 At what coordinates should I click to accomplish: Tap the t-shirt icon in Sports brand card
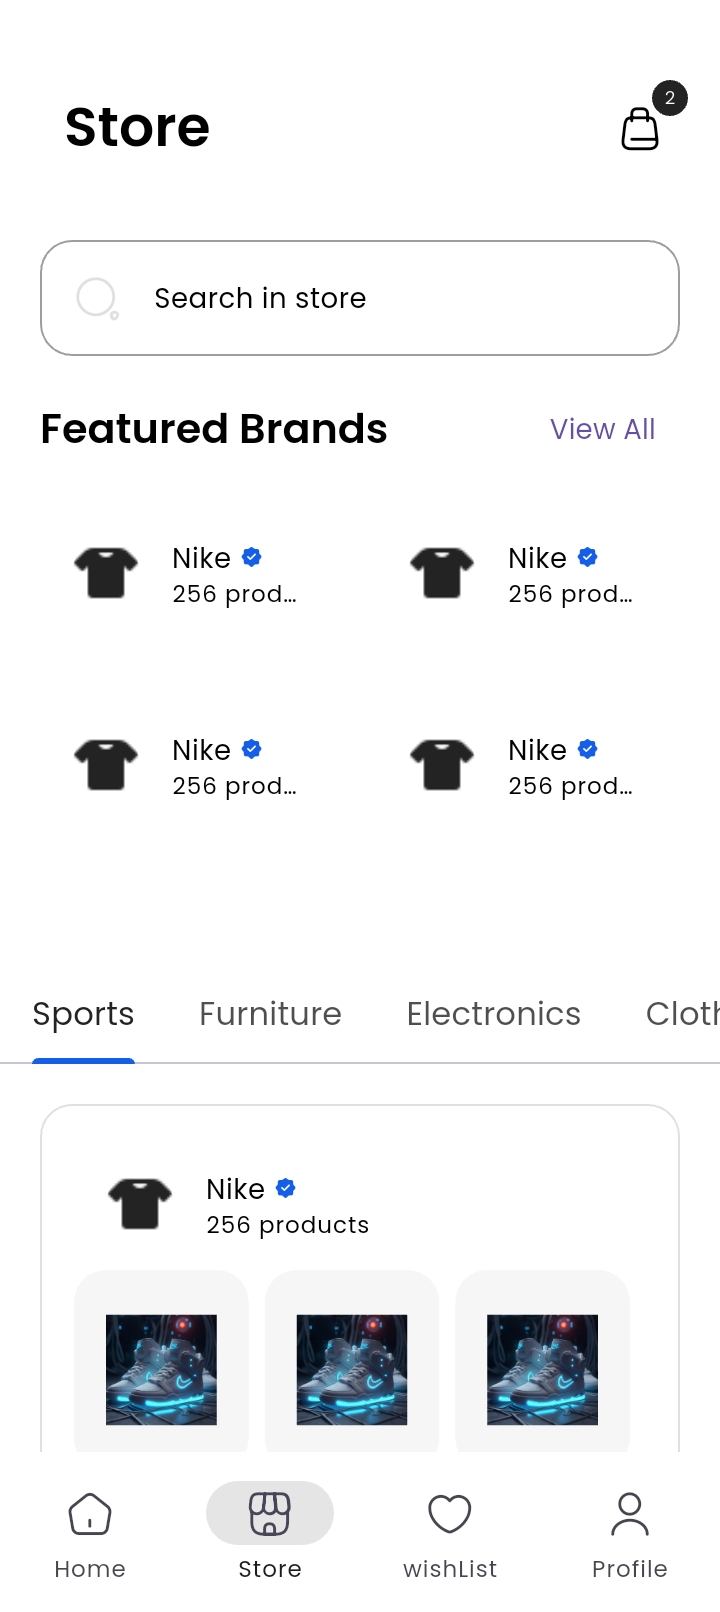point(140,1203)
